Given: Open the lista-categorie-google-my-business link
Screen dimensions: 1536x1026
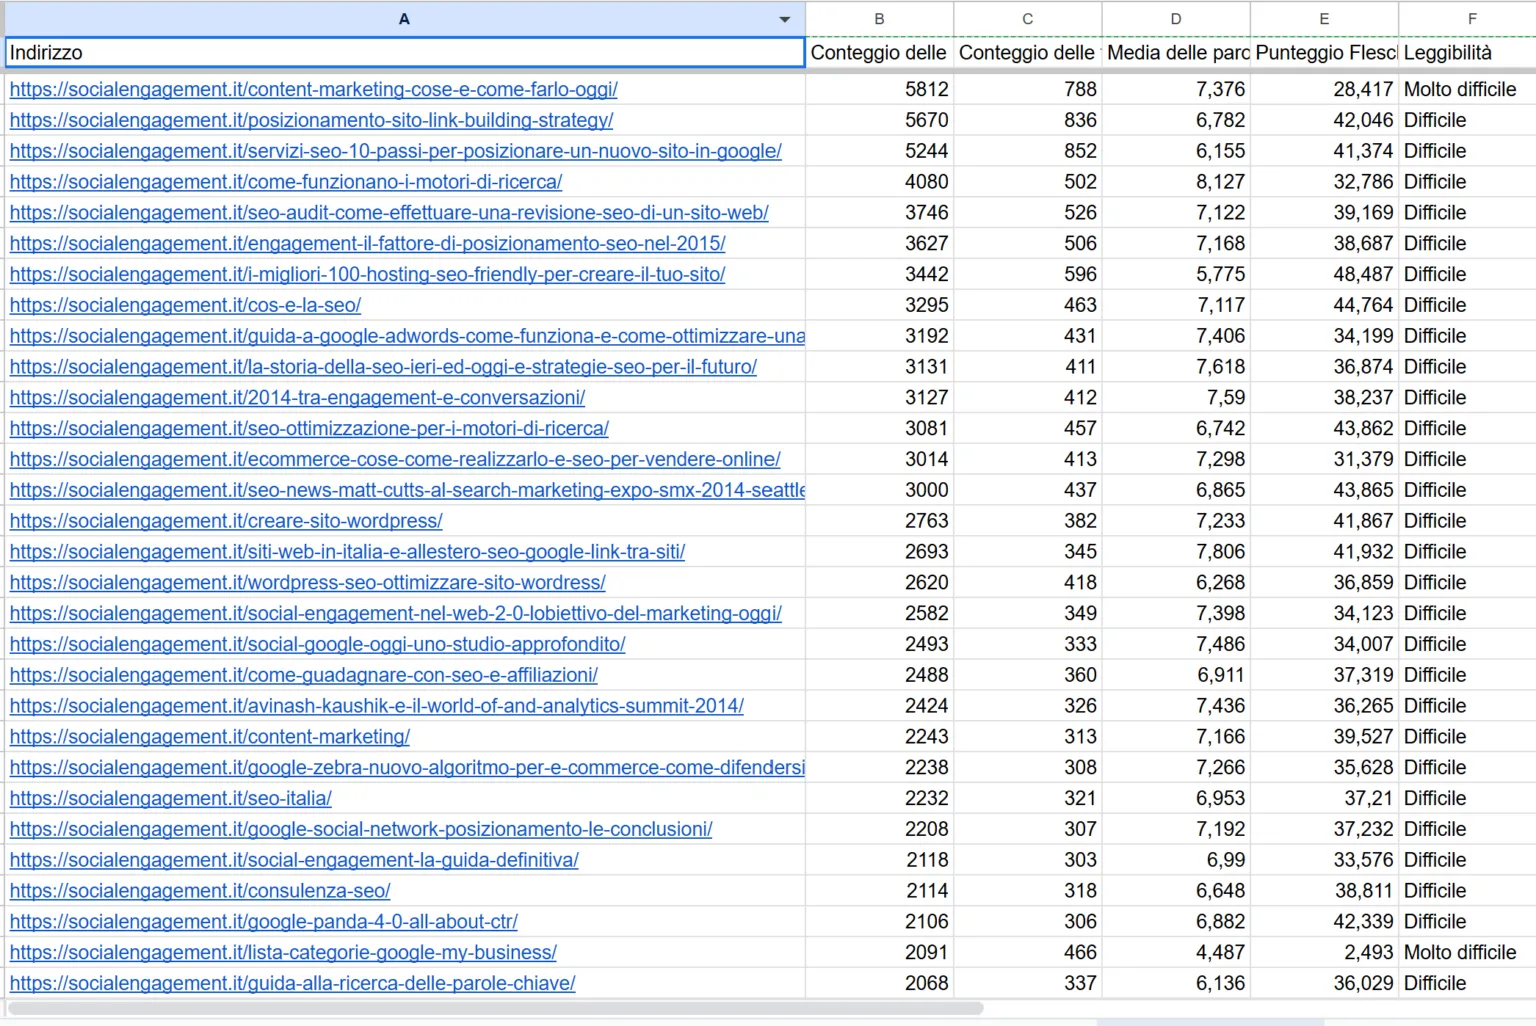Looking at the screenshot, I should click(x=283, y=952).
